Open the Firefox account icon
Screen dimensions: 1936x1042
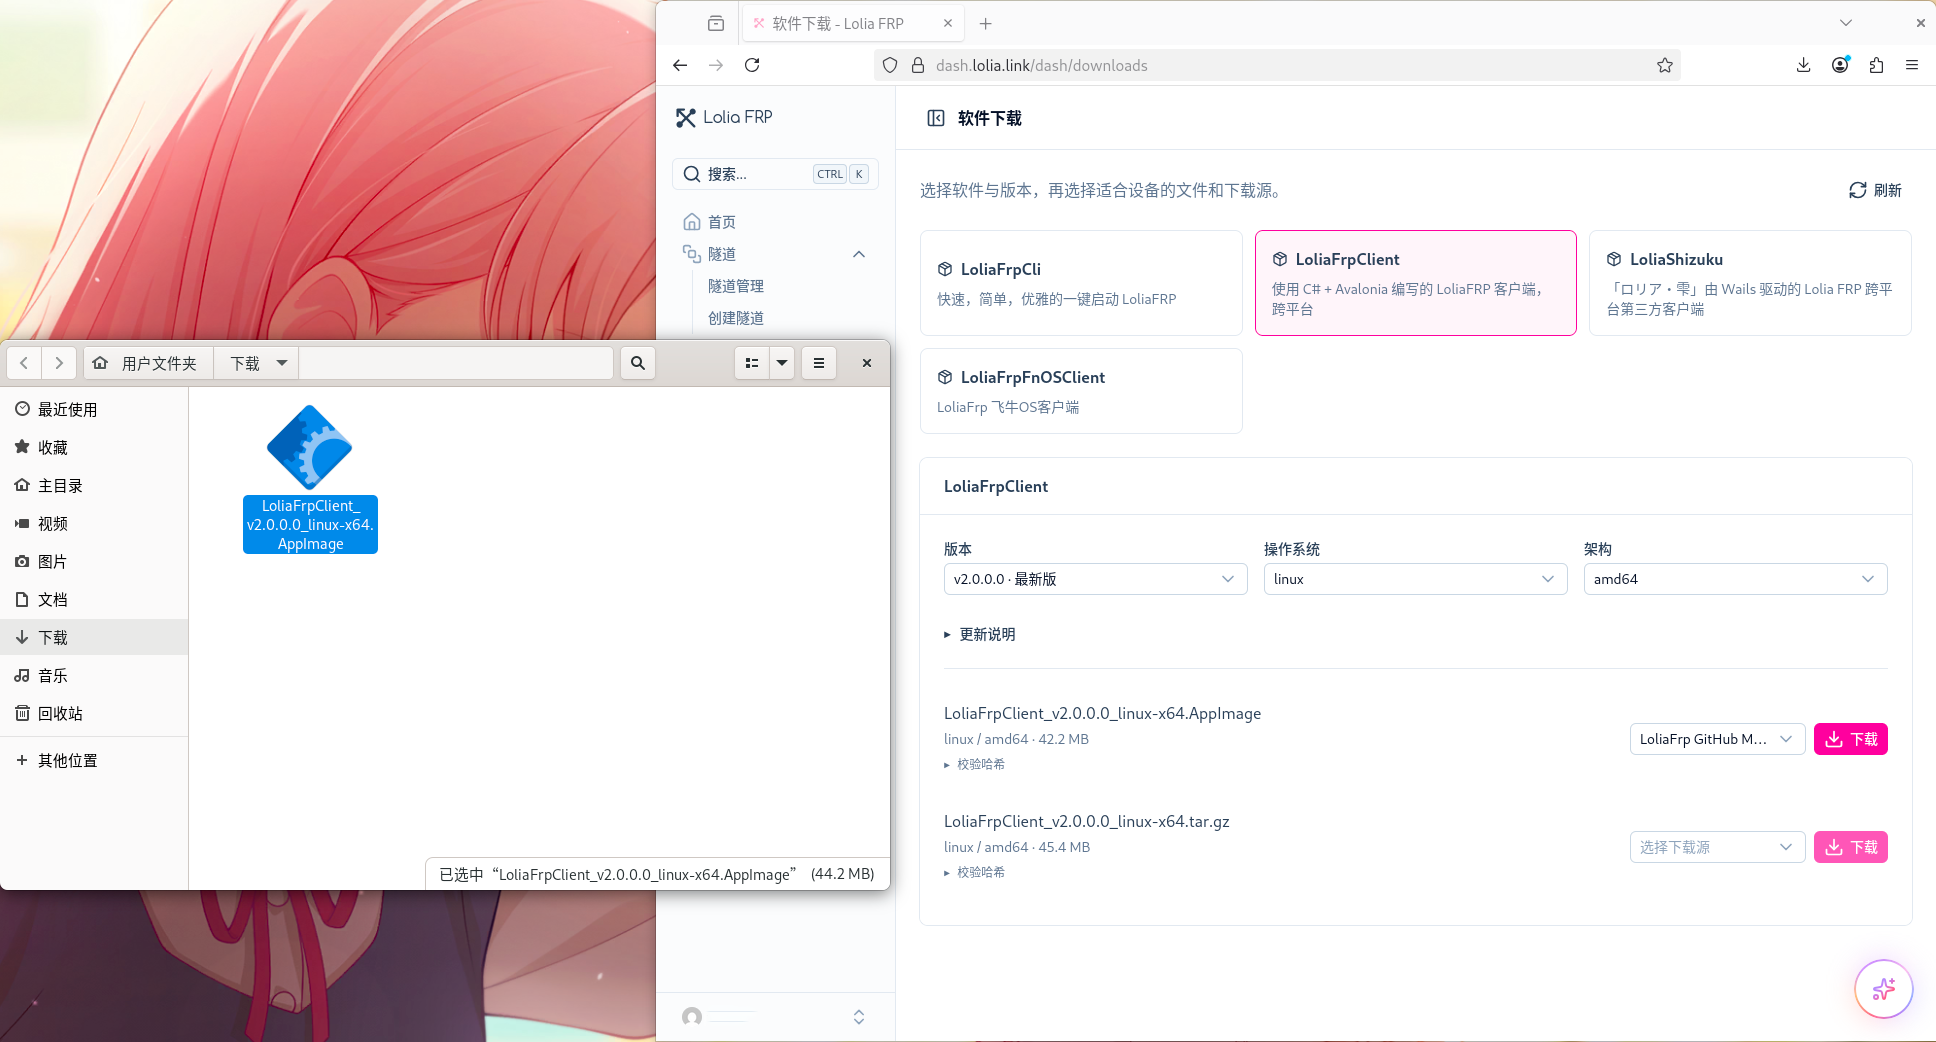[1840, 65]
